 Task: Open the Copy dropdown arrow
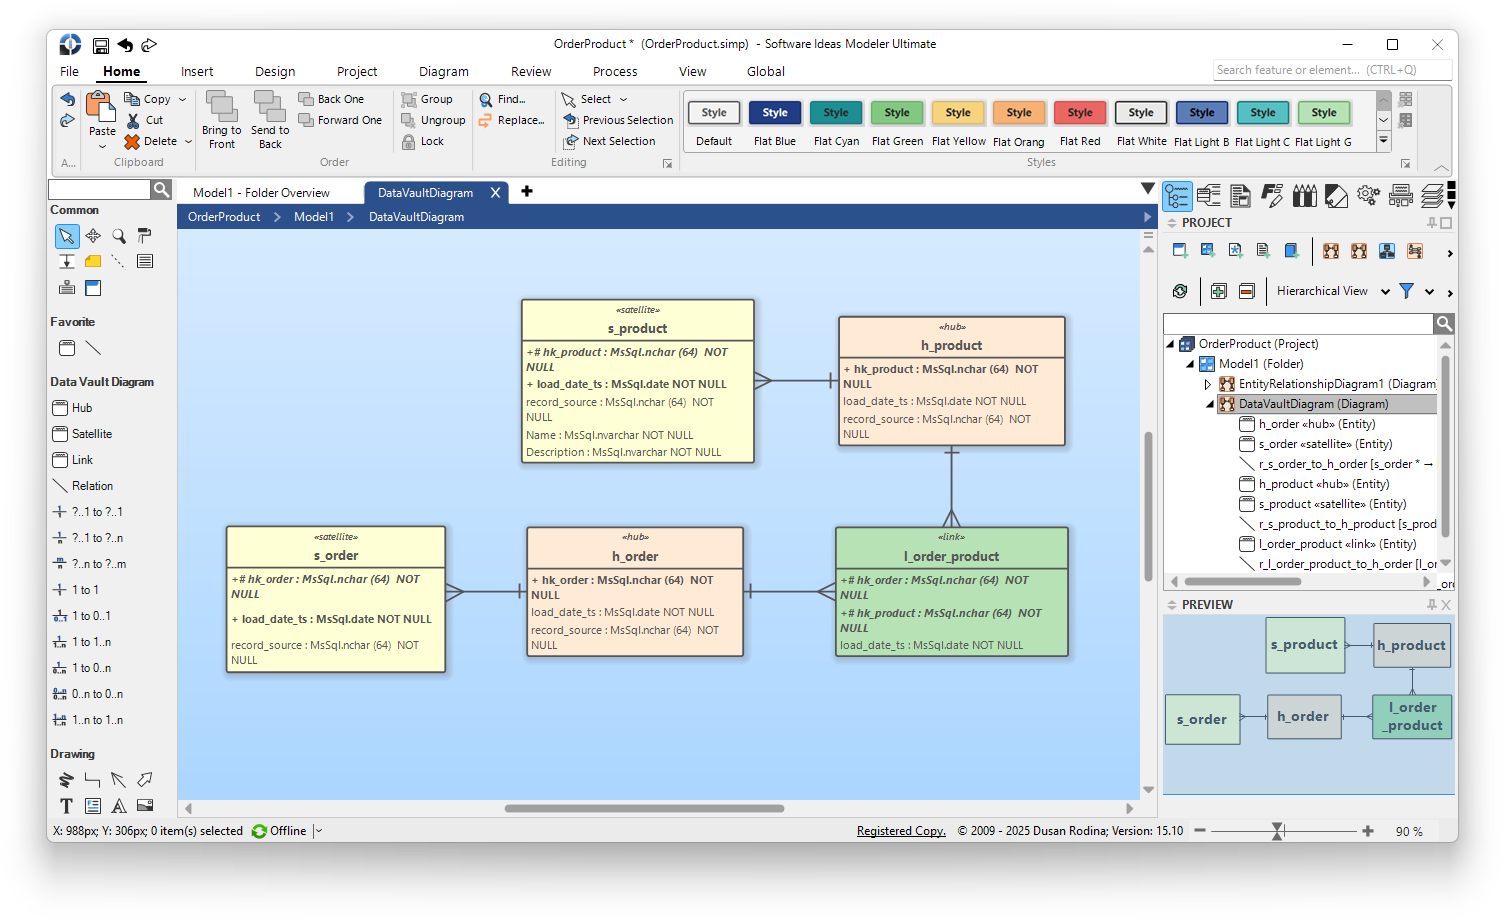[x=182, y=100]
